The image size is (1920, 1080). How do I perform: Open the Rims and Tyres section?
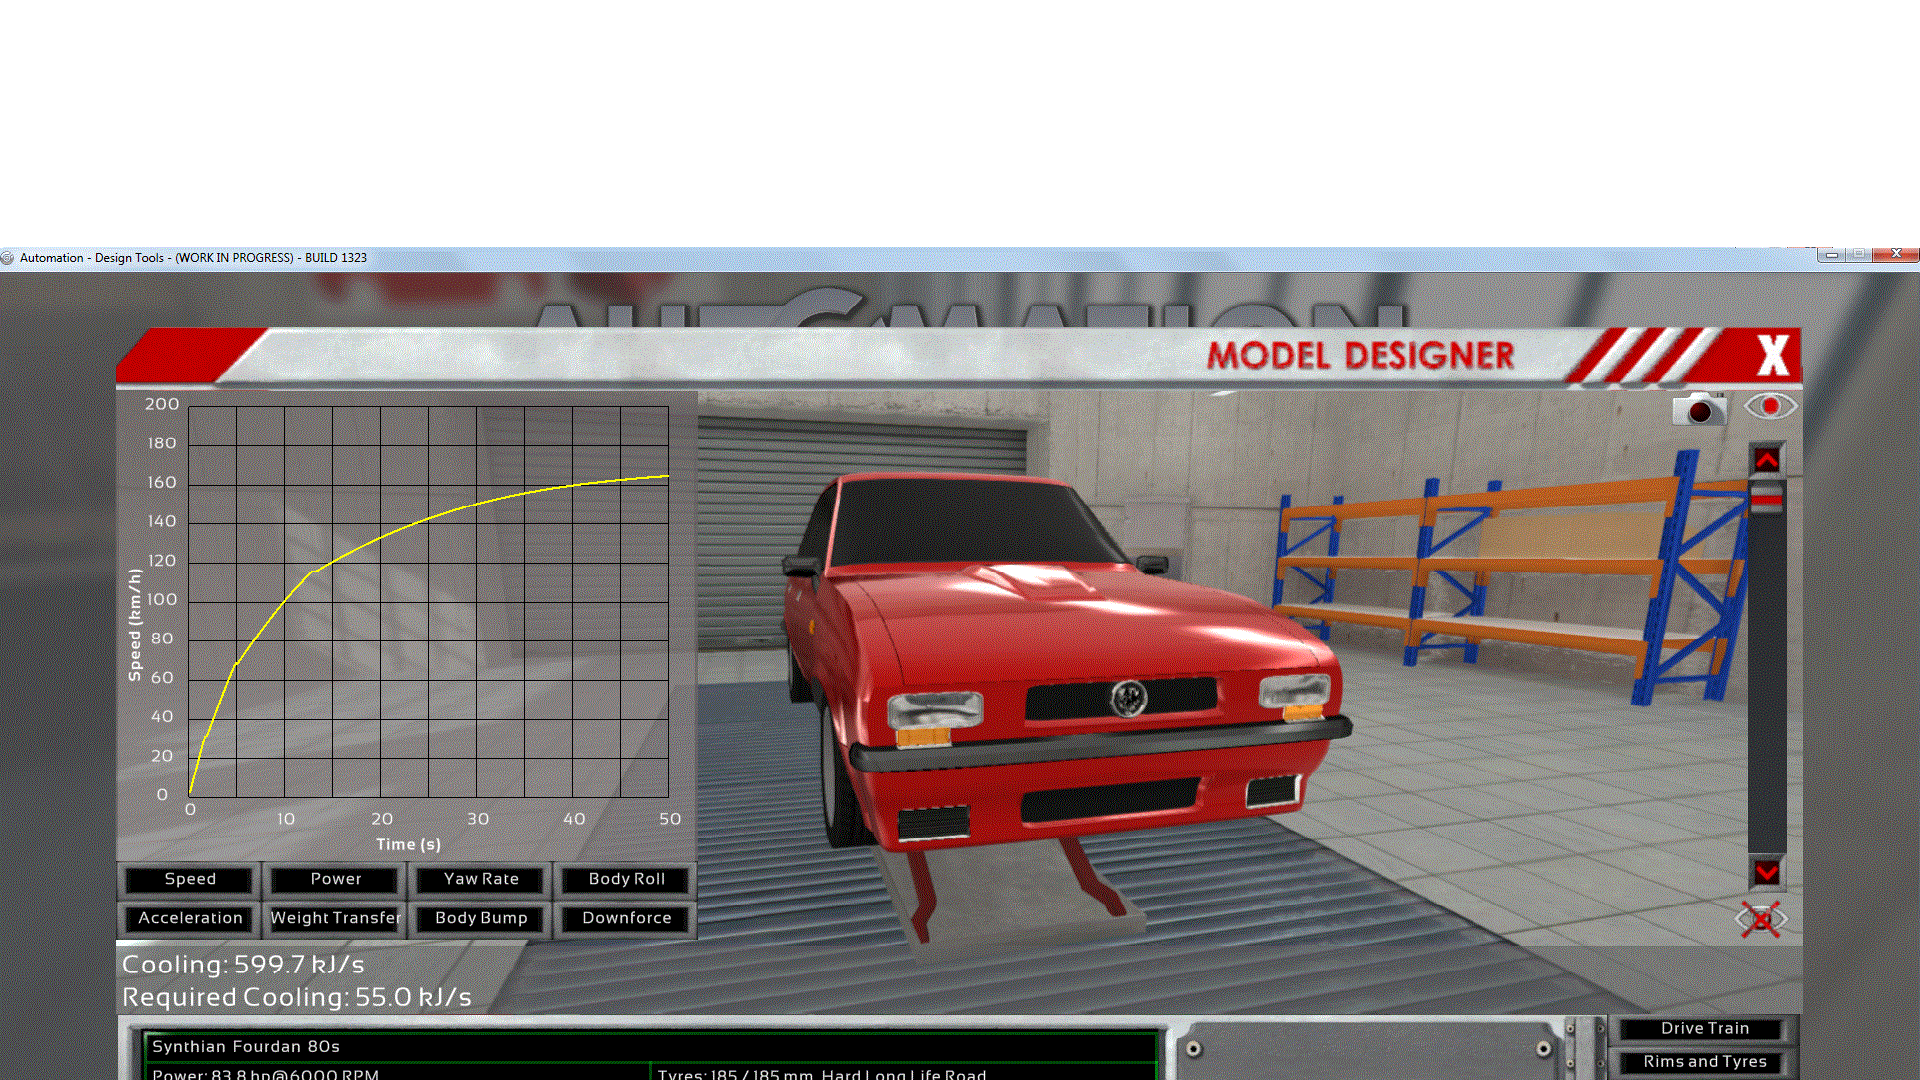click(1705, 1062)
